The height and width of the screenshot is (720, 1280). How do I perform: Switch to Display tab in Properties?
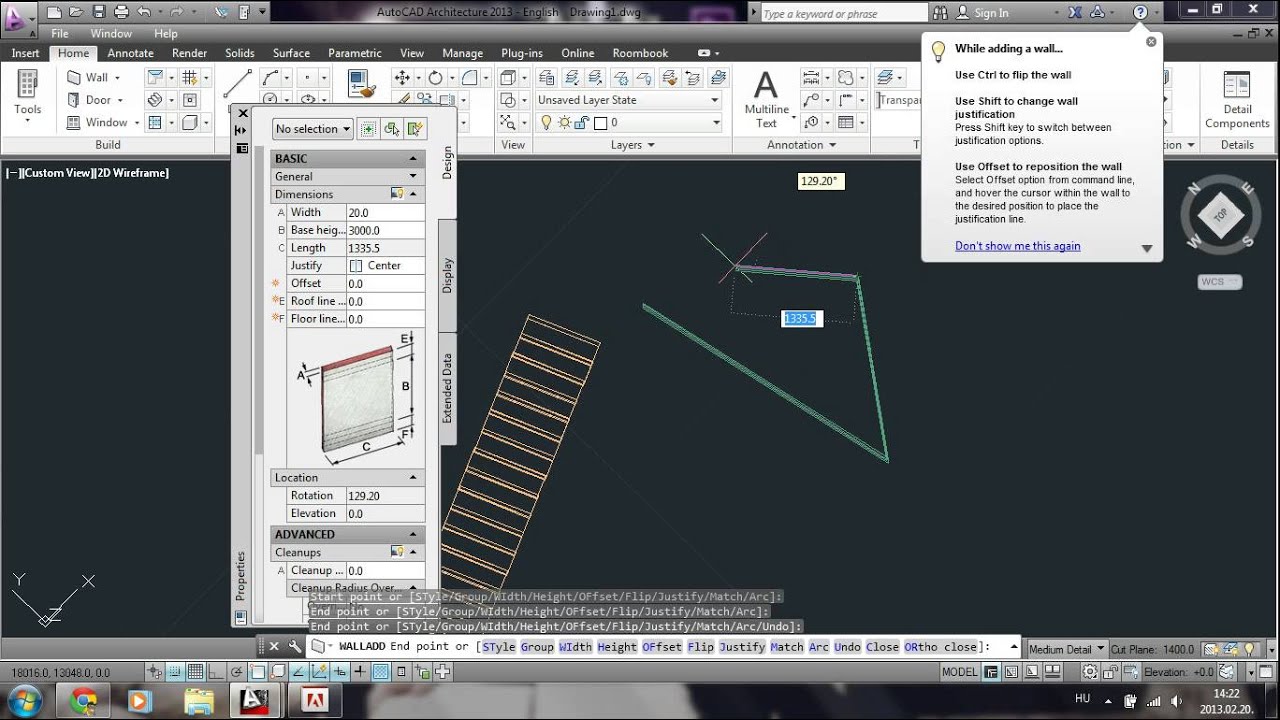pyautogui.click(x=447, y=276)
